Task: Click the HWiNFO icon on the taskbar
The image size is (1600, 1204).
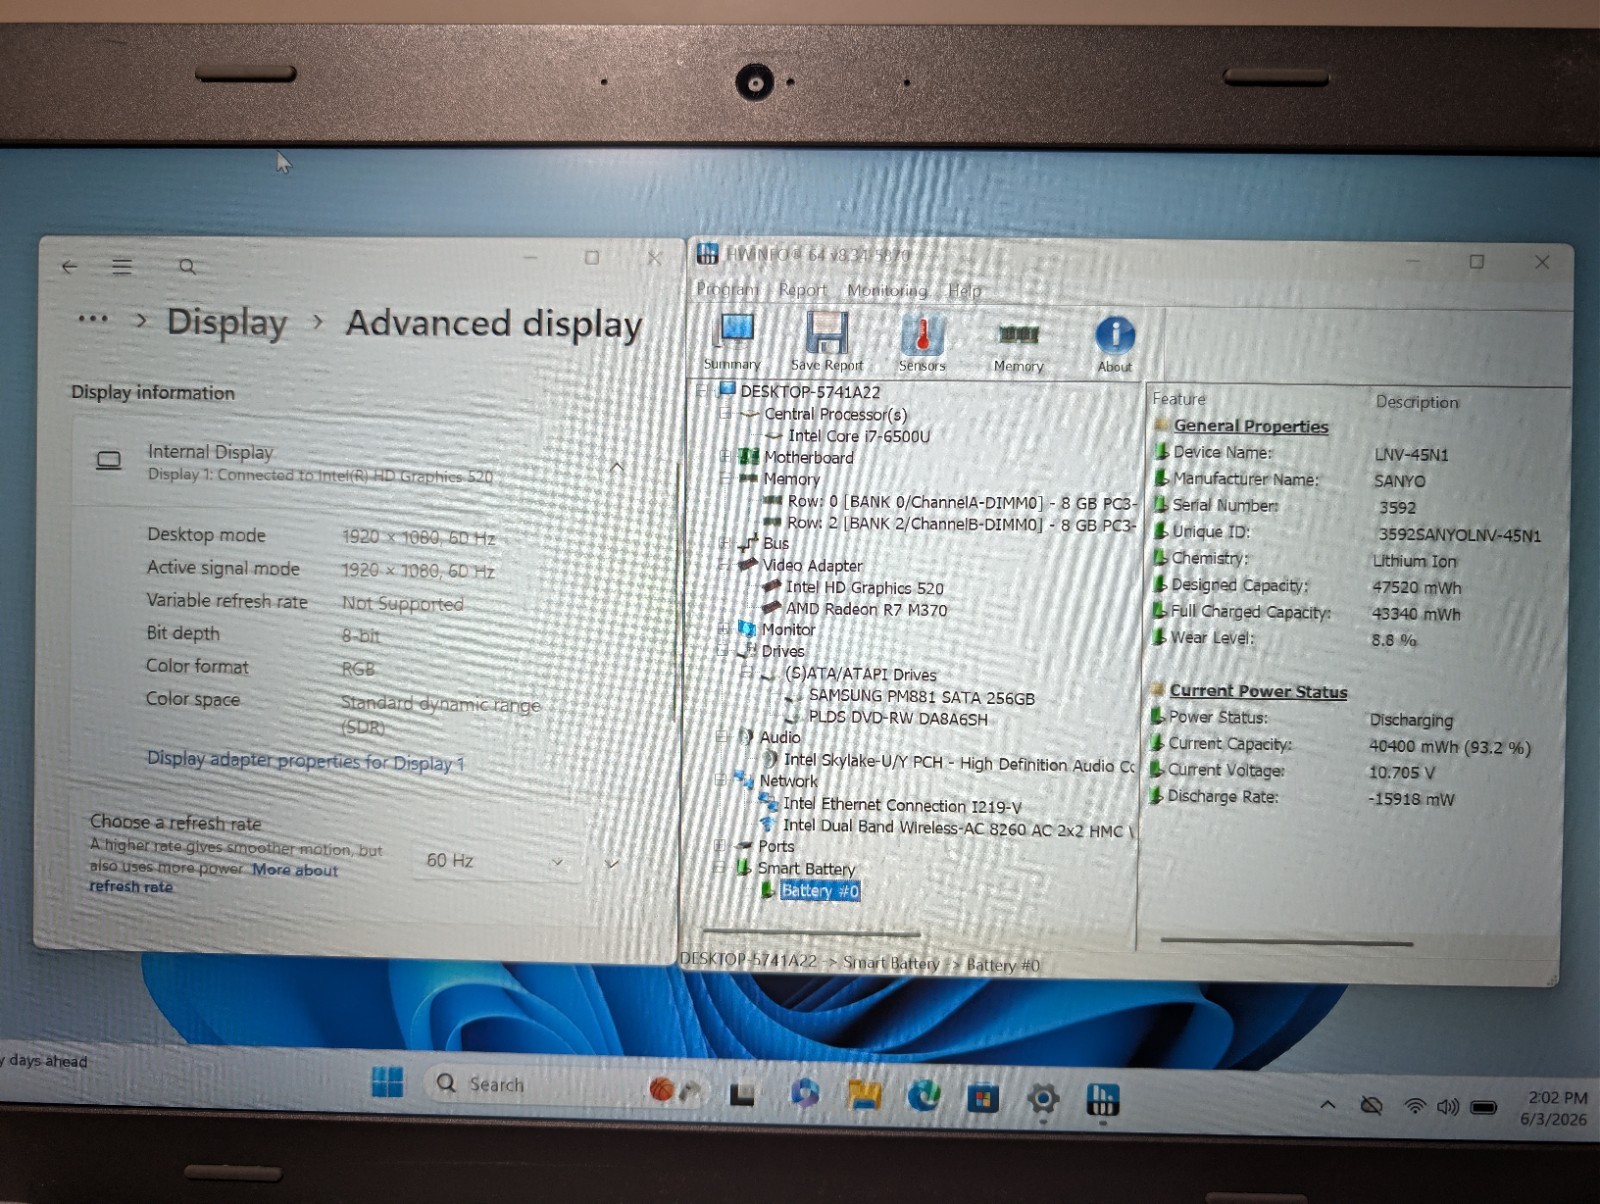Action: (x=1102, y=1101)
